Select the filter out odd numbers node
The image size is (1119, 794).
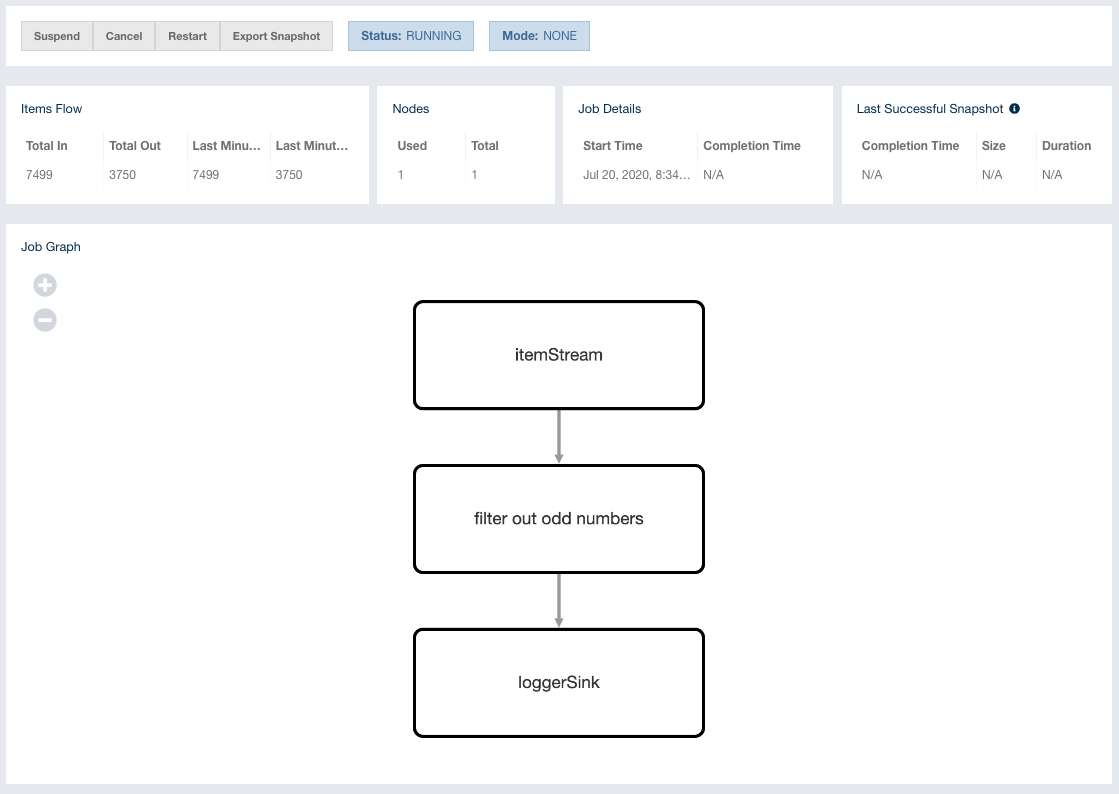coord(558,519)
